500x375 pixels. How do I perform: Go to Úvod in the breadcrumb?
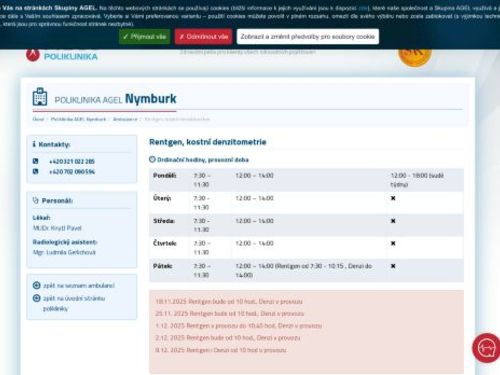pyautogui.click(x=38, y=119)
